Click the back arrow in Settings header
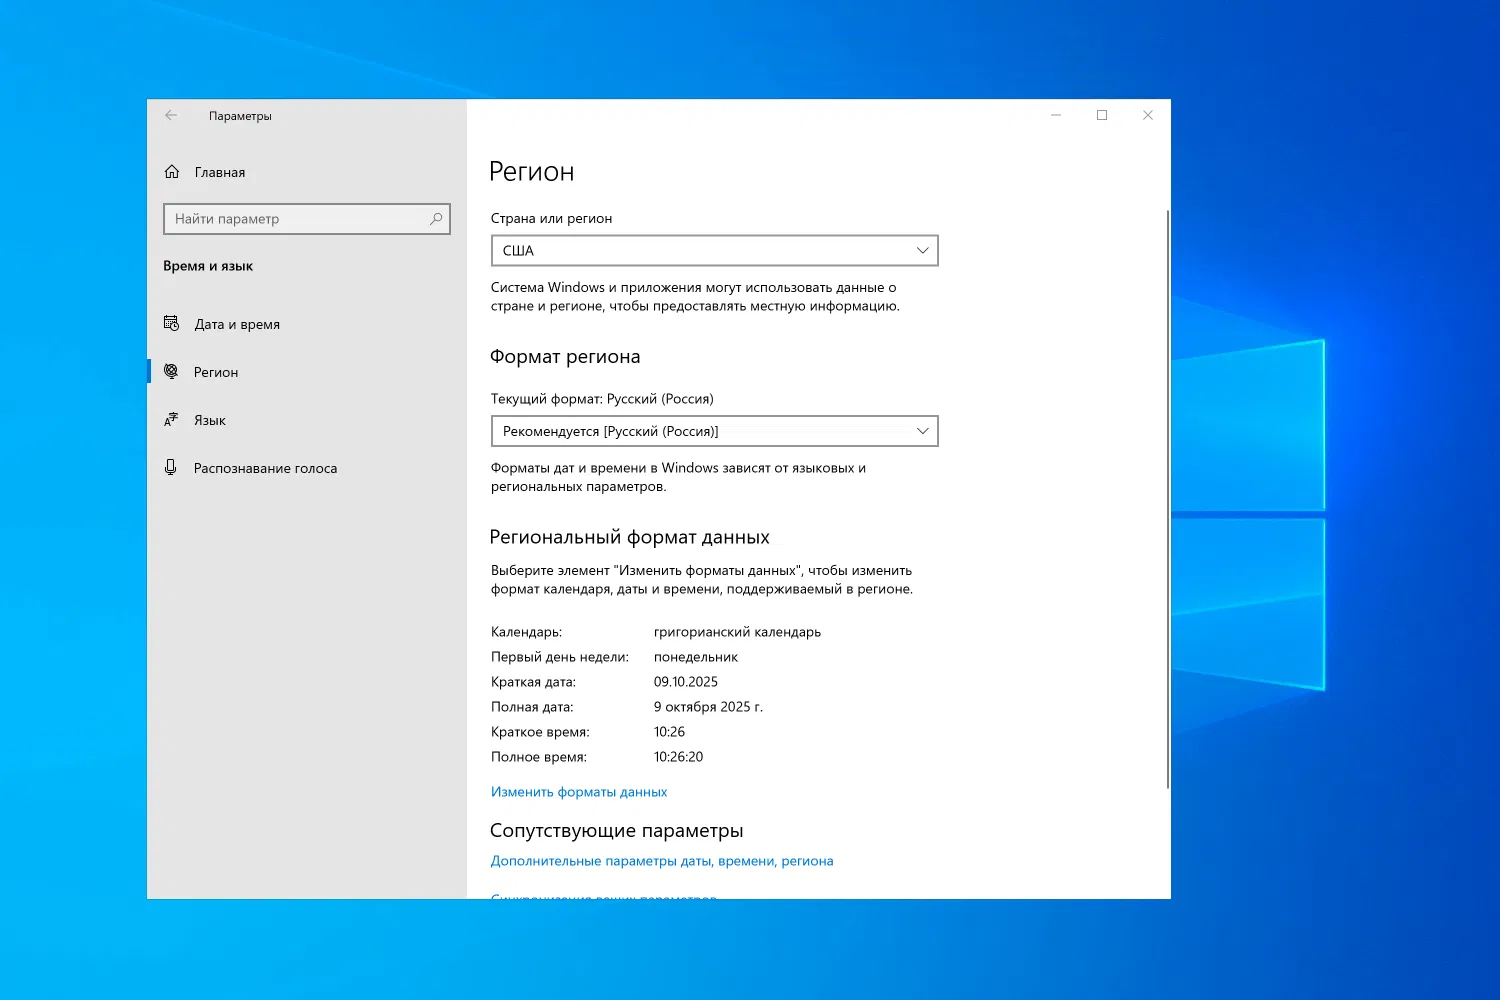The width and height of the screenshot is (1500, 1000). tap(171, 115)
